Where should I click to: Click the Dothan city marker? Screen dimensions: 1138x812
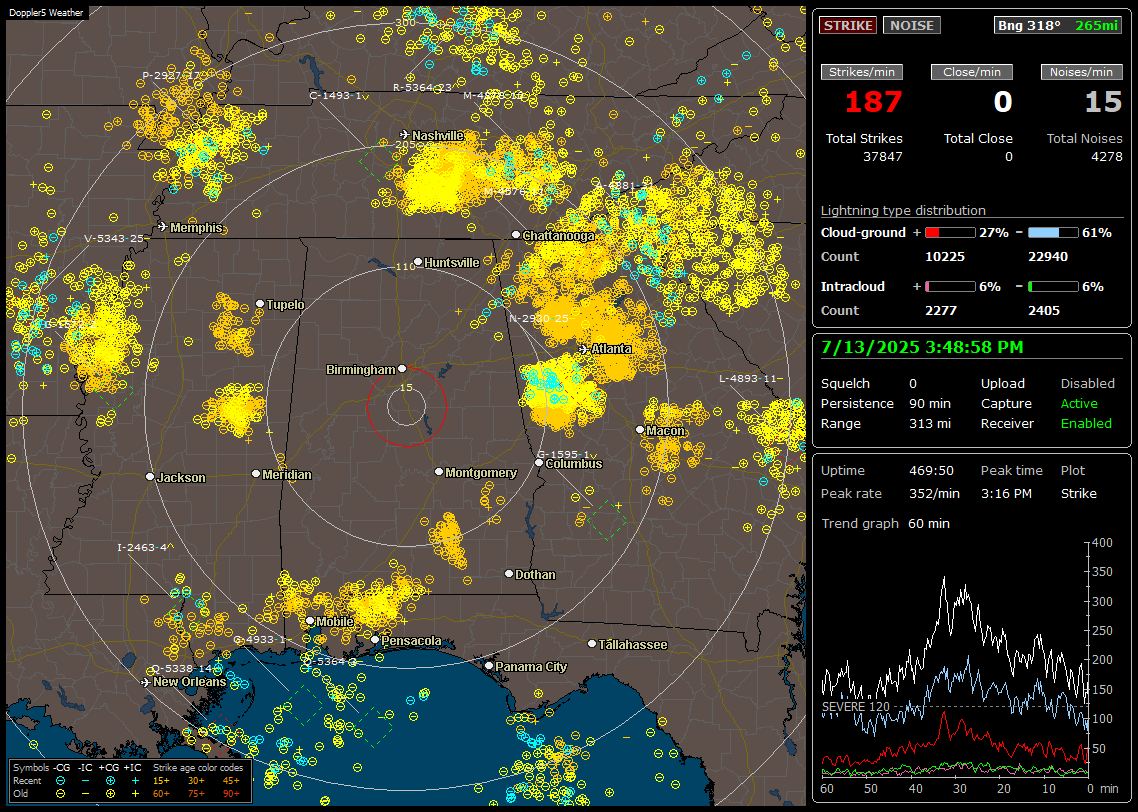click(x=509, y=573)
